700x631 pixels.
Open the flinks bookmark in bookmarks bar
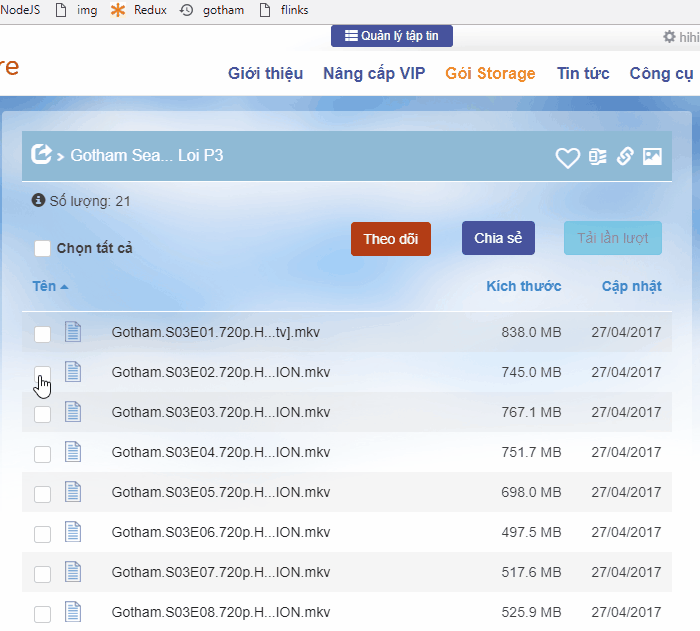284,10
